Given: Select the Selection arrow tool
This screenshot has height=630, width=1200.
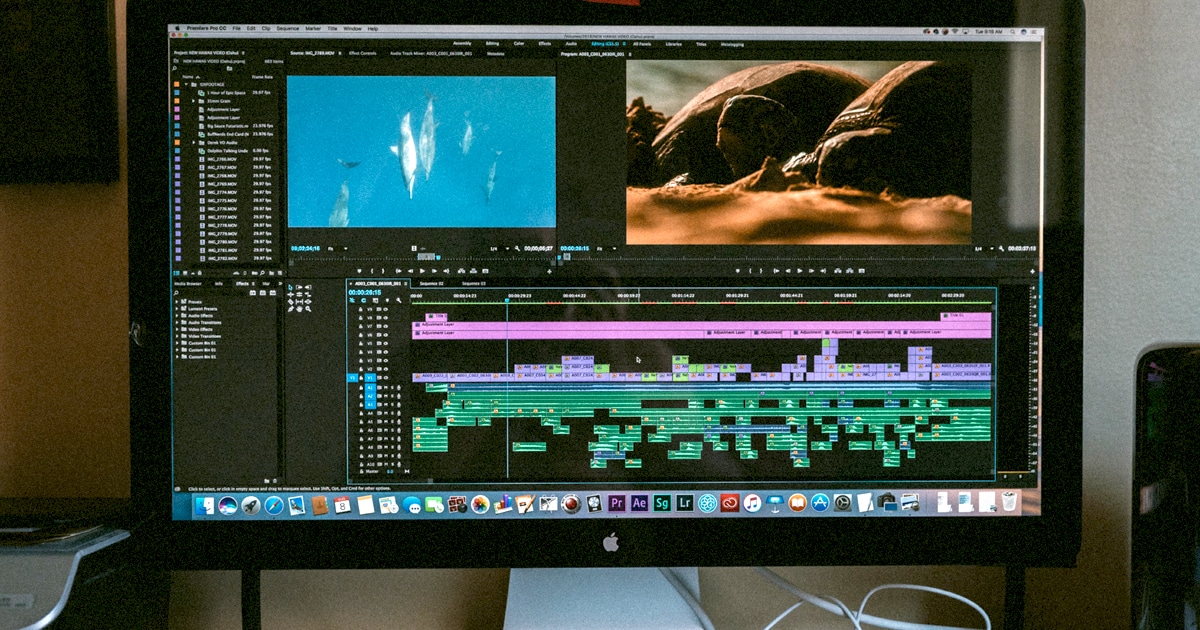Looking at the screenshot, I should (291, 288).
